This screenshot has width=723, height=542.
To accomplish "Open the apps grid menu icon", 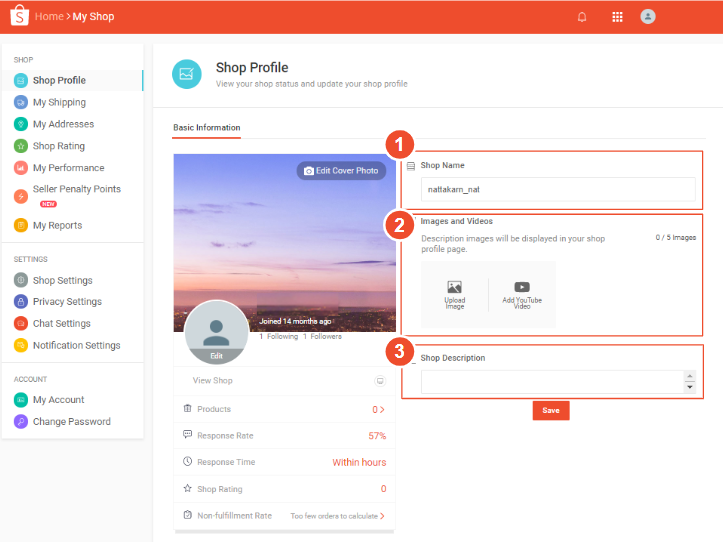I will tap(617, 17).
